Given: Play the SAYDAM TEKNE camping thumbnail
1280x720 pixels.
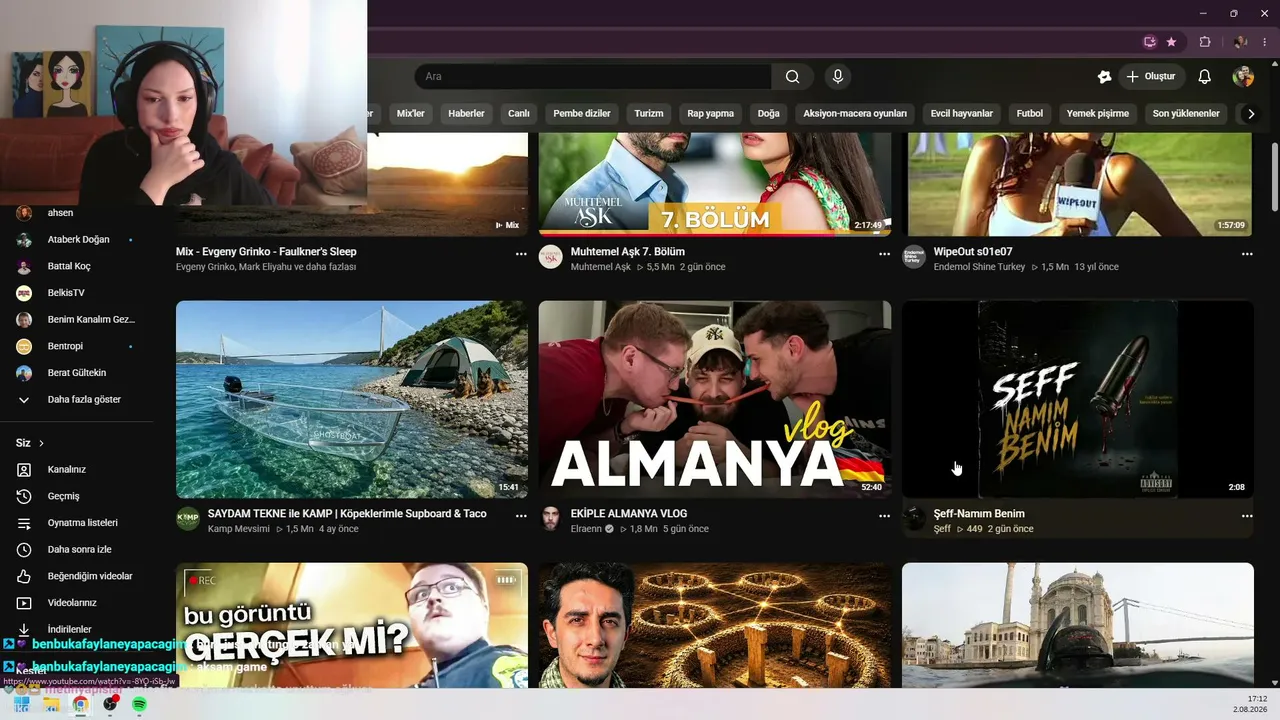Looking at the screenshot, I should [x=352, y=399].
